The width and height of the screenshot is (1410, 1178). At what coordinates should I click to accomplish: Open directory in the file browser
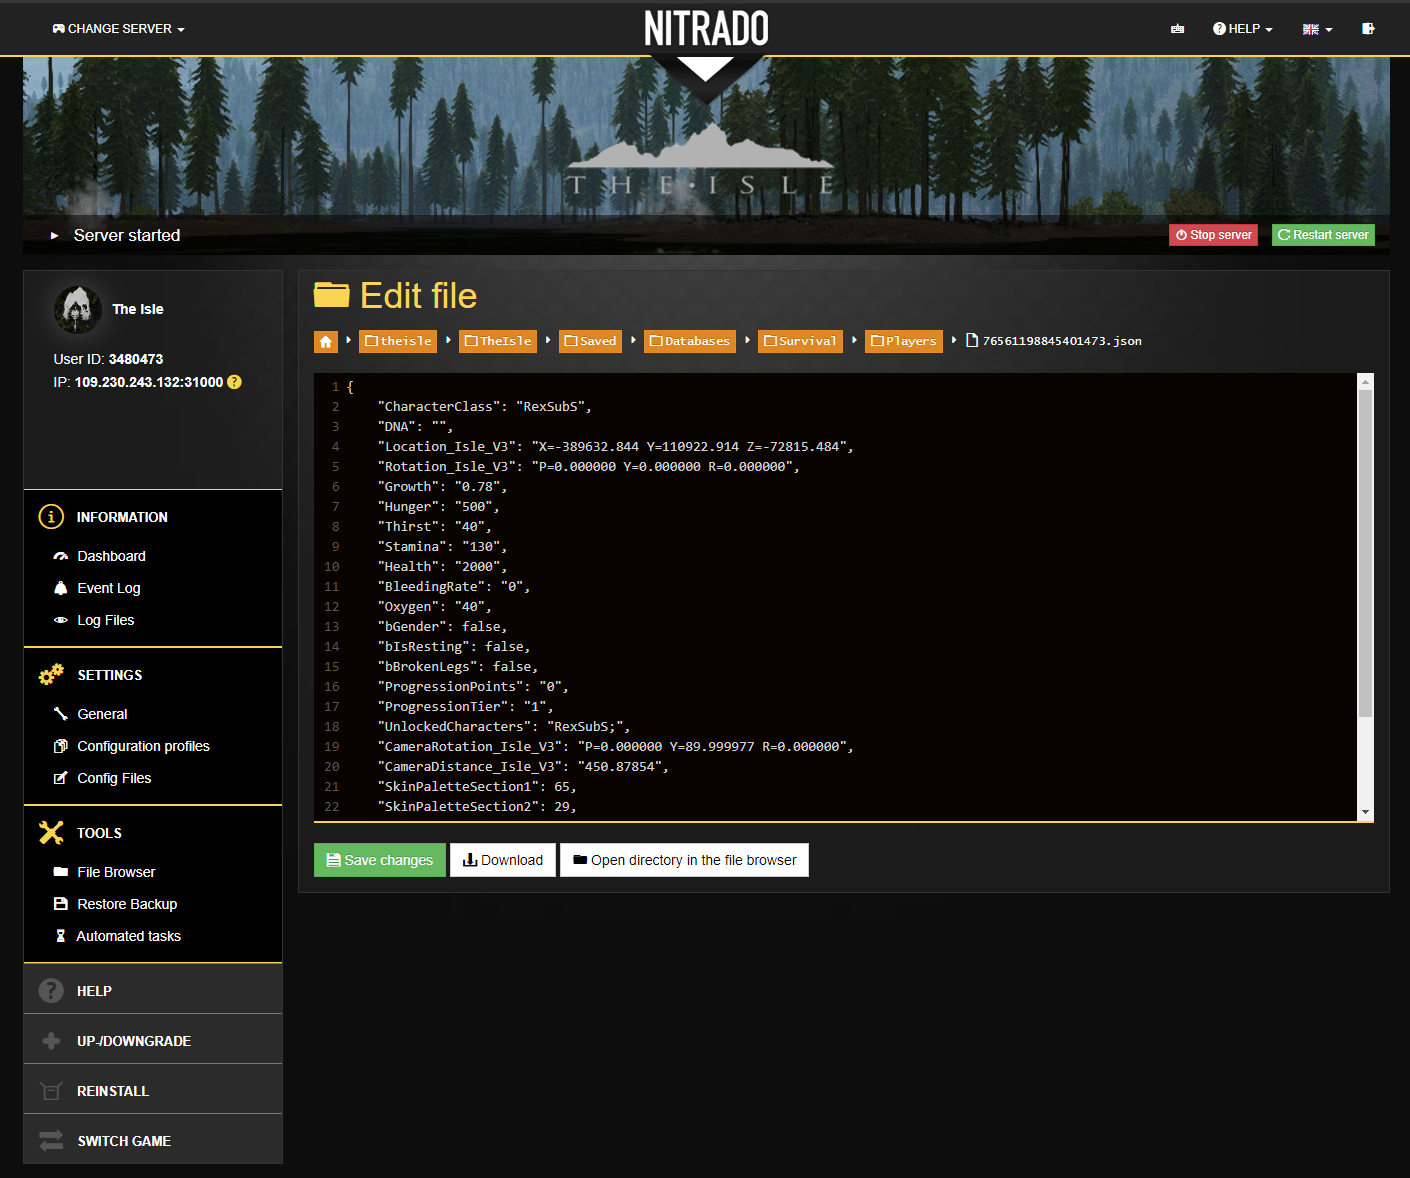click(685, 860)
